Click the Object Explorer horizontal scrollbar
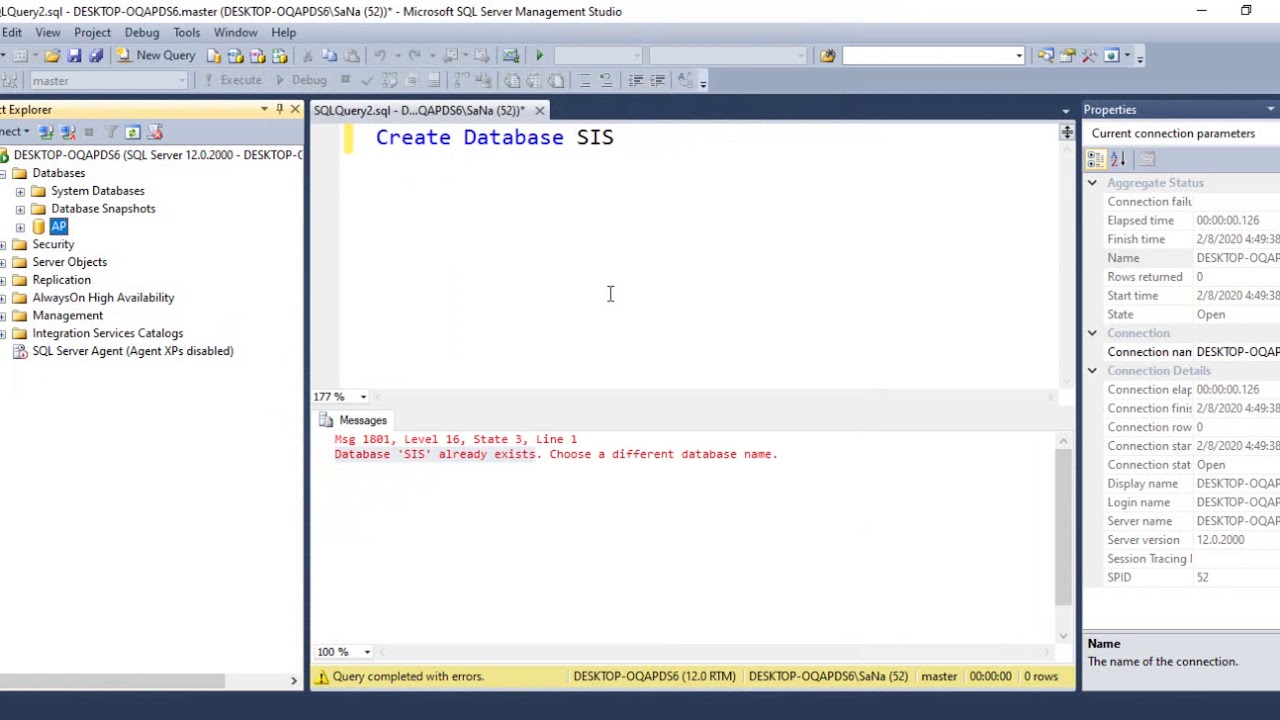Screen dimensions: 1280x720 coord(112,681)
